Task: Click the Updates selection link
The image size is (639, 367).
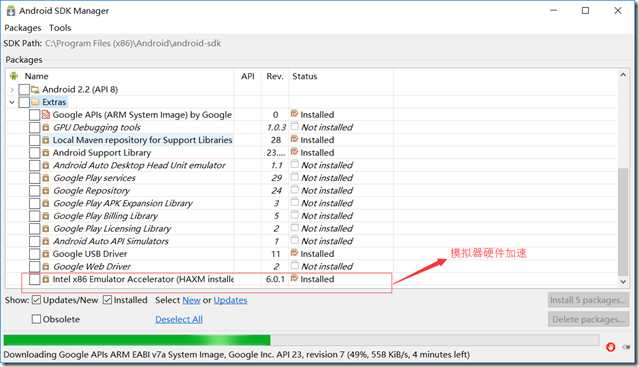Action: click(230, 300)
